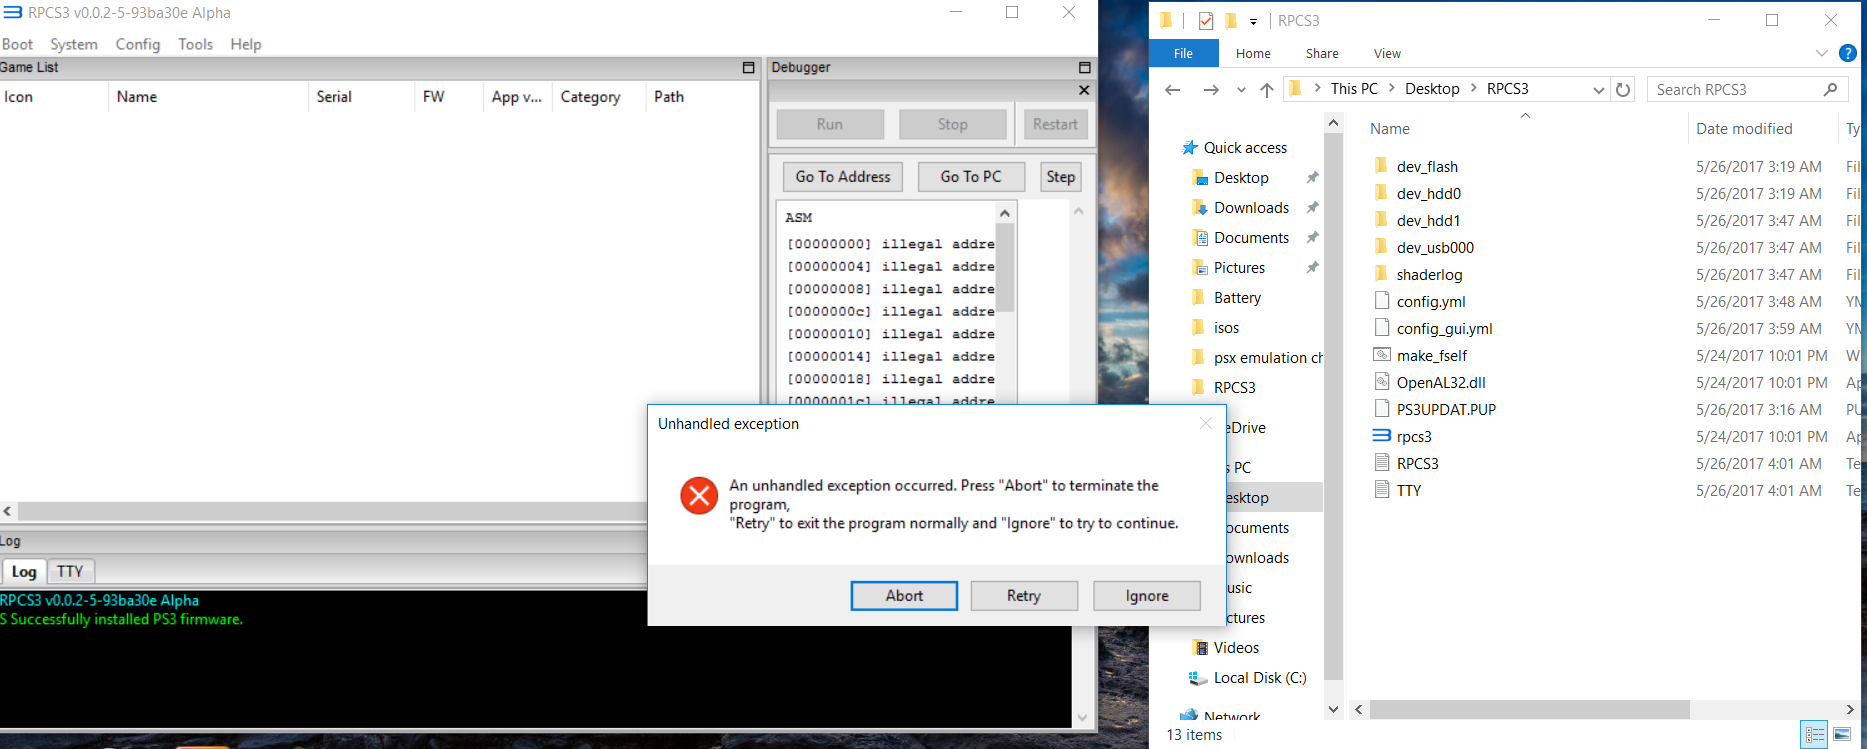Click This PC in the address breadcrumb
The height and width of the screenshot is (749, 1867).
coord(1354,89)
